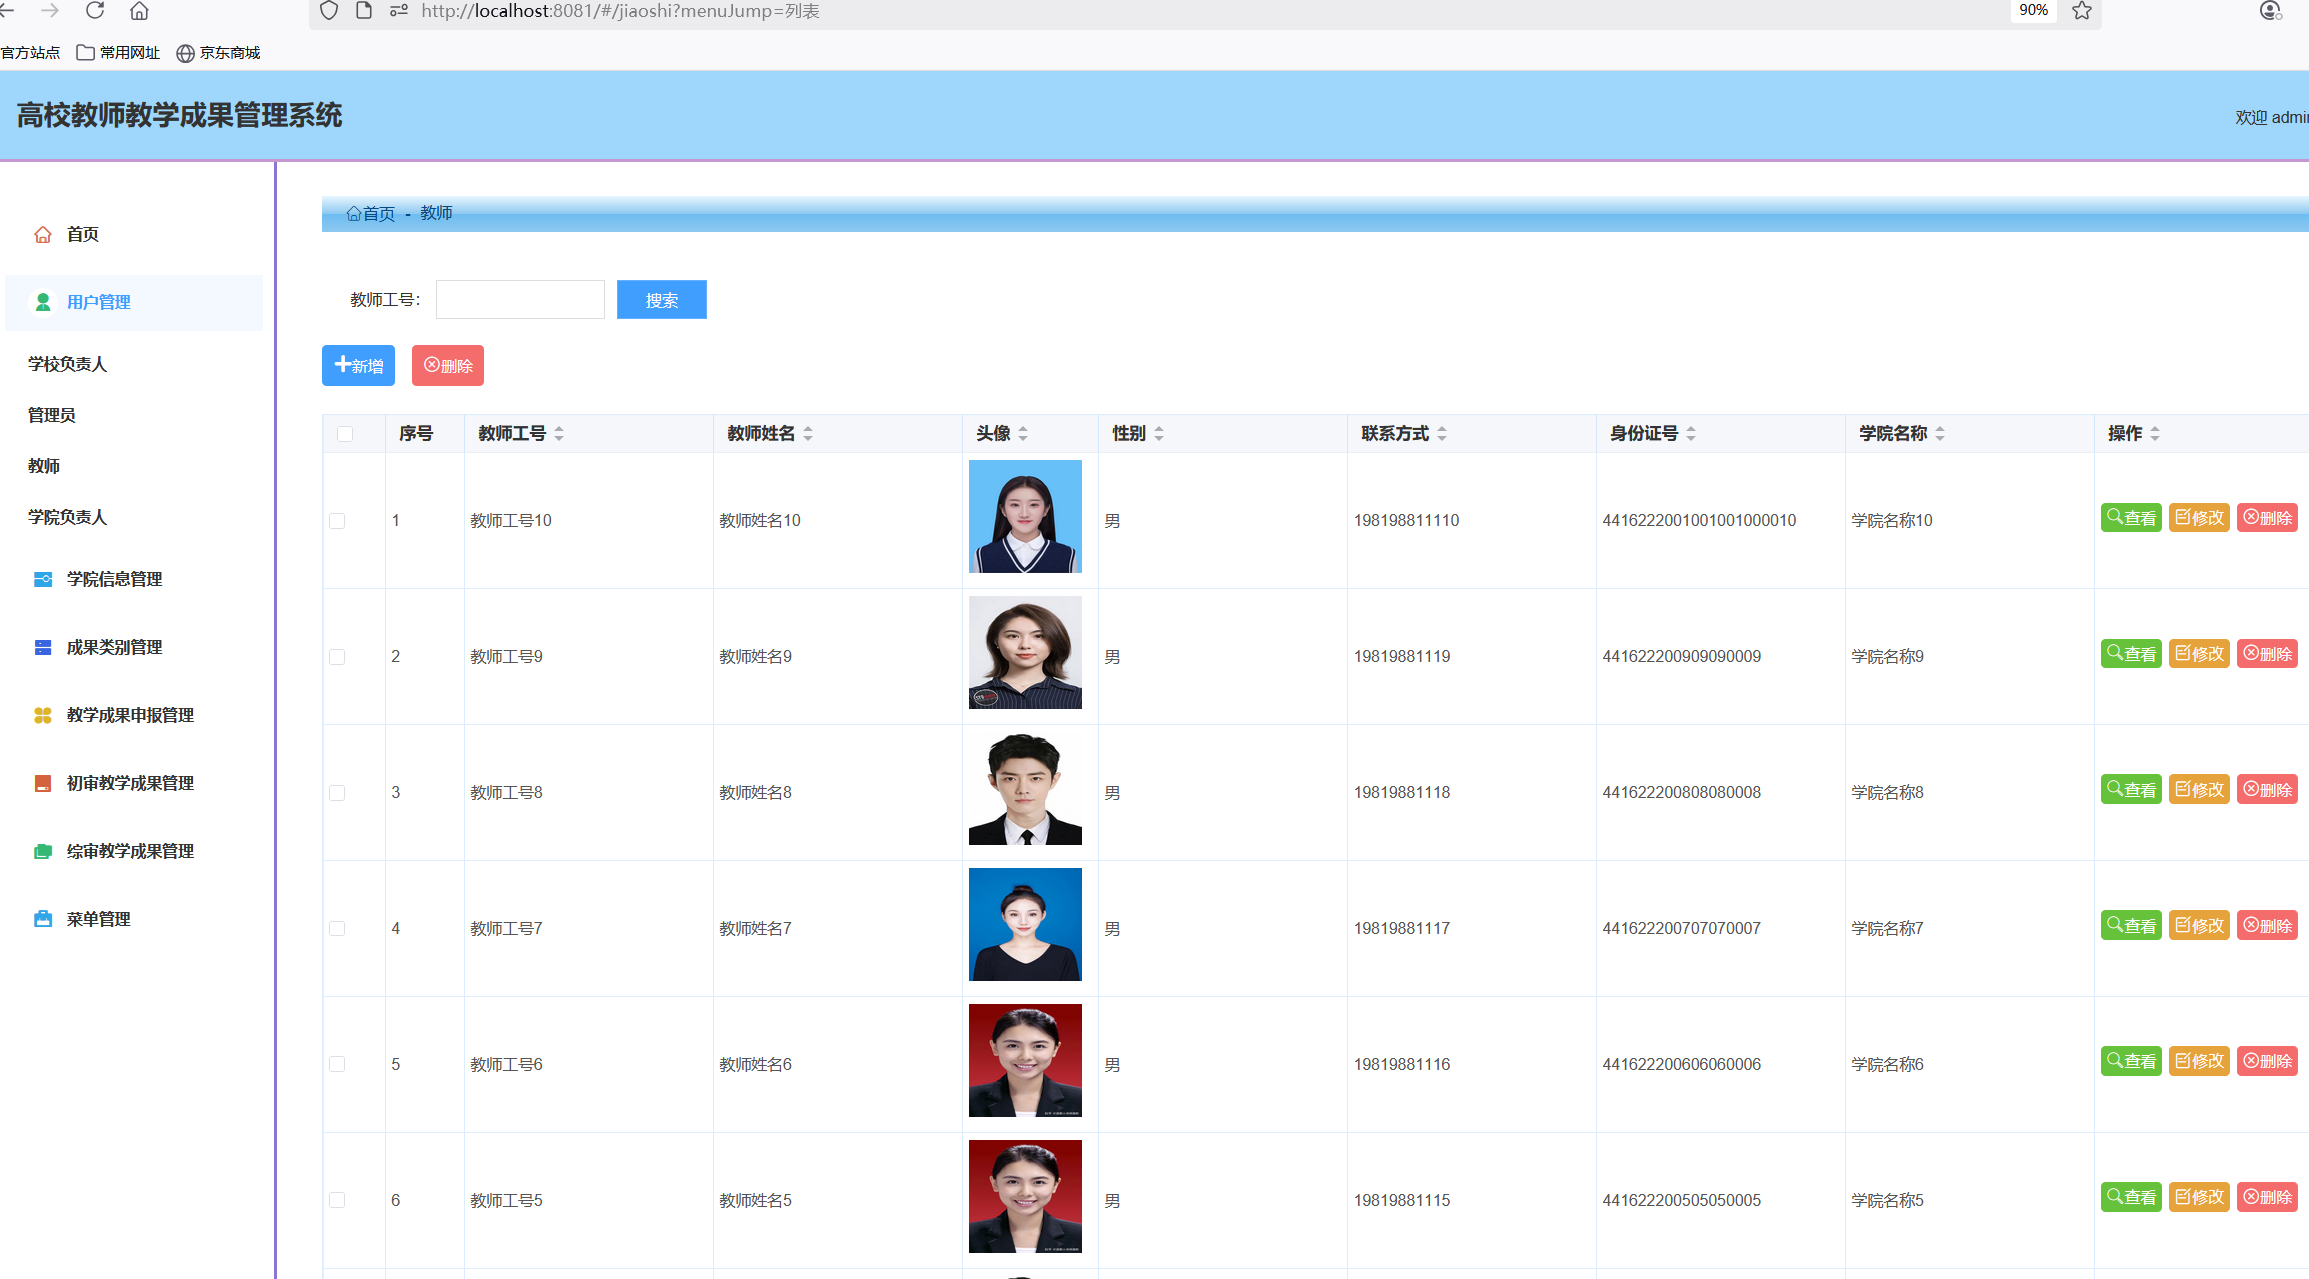The height and width of the screenshot is (1279, 2309).
Task: Sort by the 联系方式 column arrows
Action: pos(1442,434)
